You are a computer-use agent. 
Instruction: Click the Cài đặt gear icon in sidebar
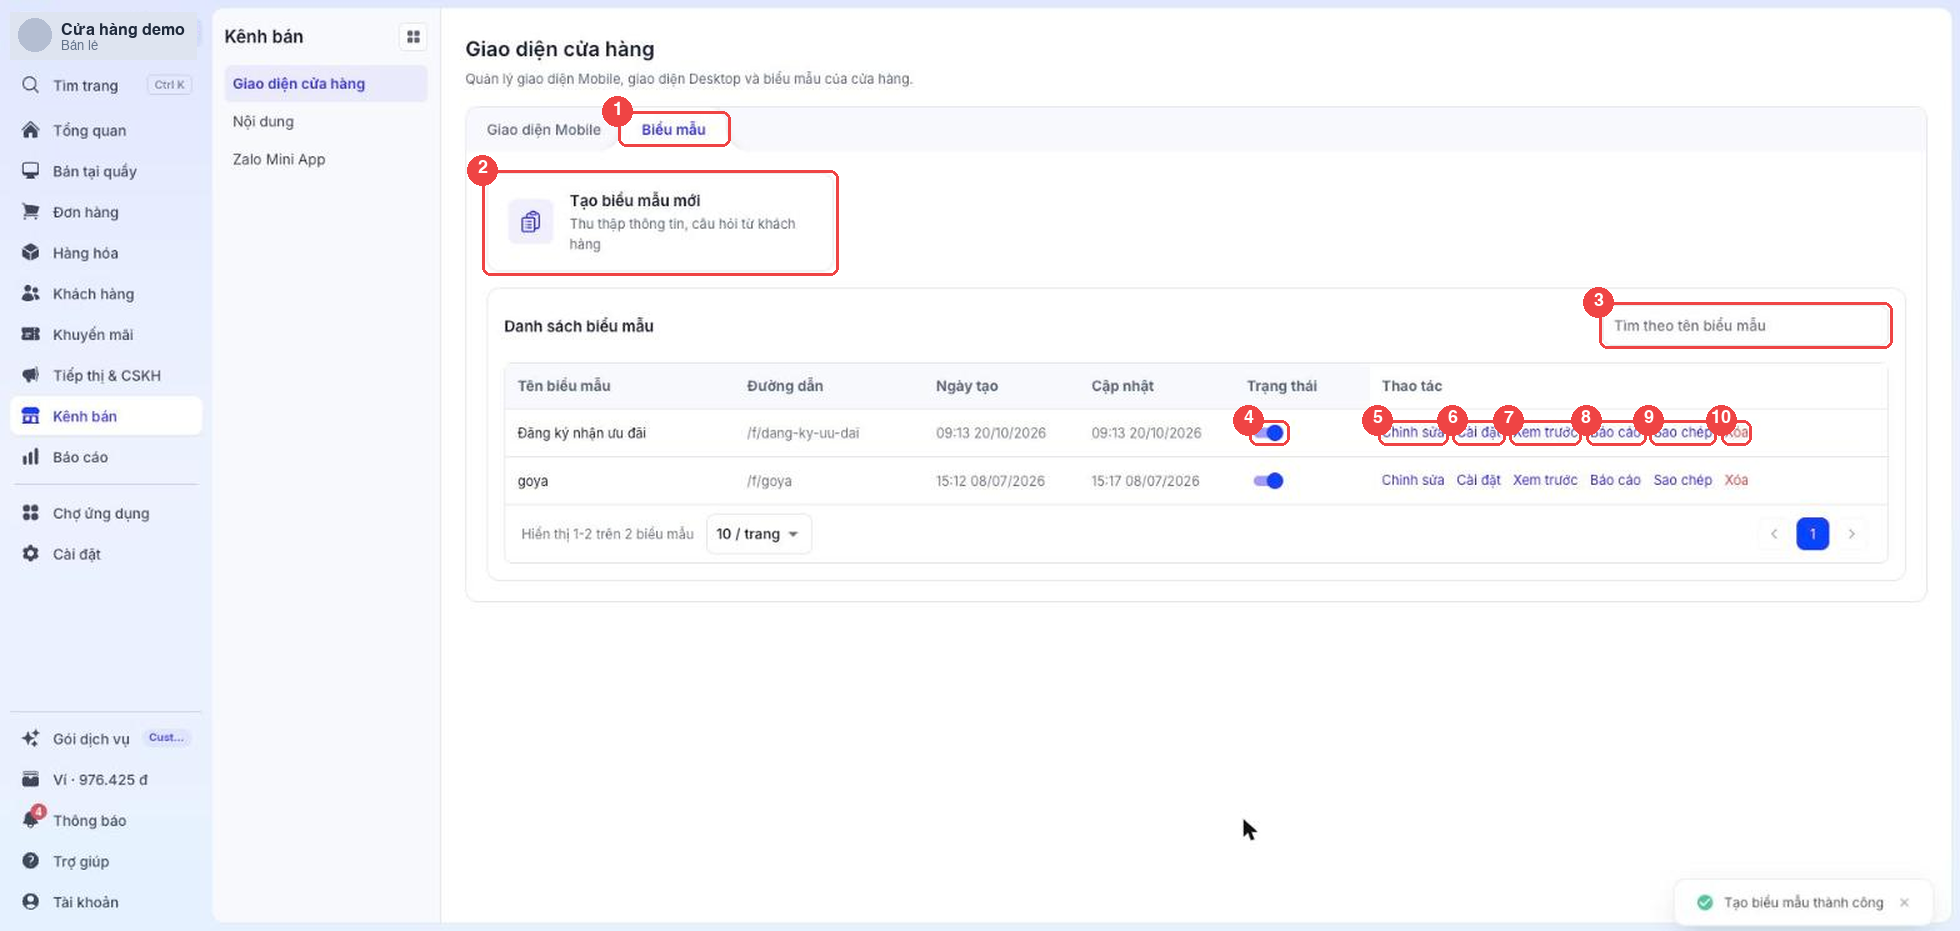31,554
